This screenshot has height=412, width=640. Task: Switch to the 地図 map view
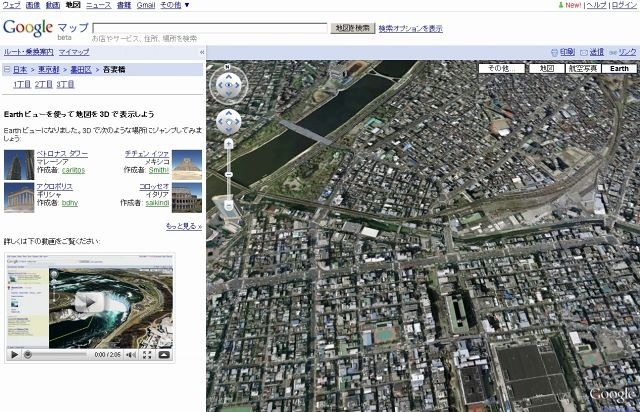547,68
